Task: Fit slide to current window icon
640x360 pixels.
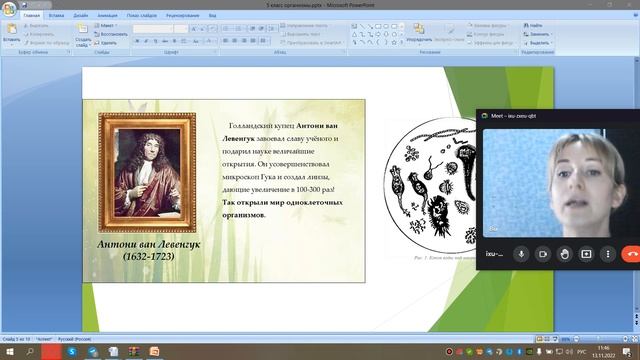Action: [x=634, y=339]
